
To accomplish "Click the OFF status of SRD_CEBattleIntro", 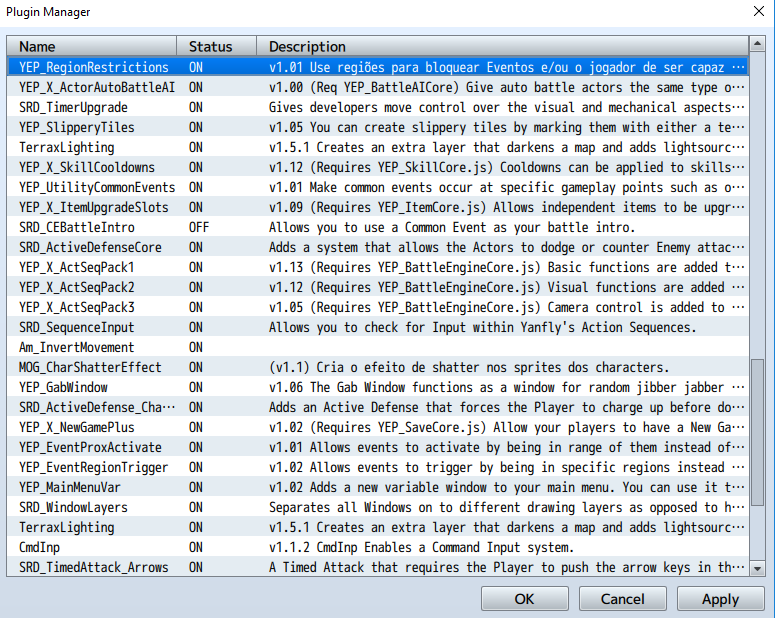I will pos(199,227).
